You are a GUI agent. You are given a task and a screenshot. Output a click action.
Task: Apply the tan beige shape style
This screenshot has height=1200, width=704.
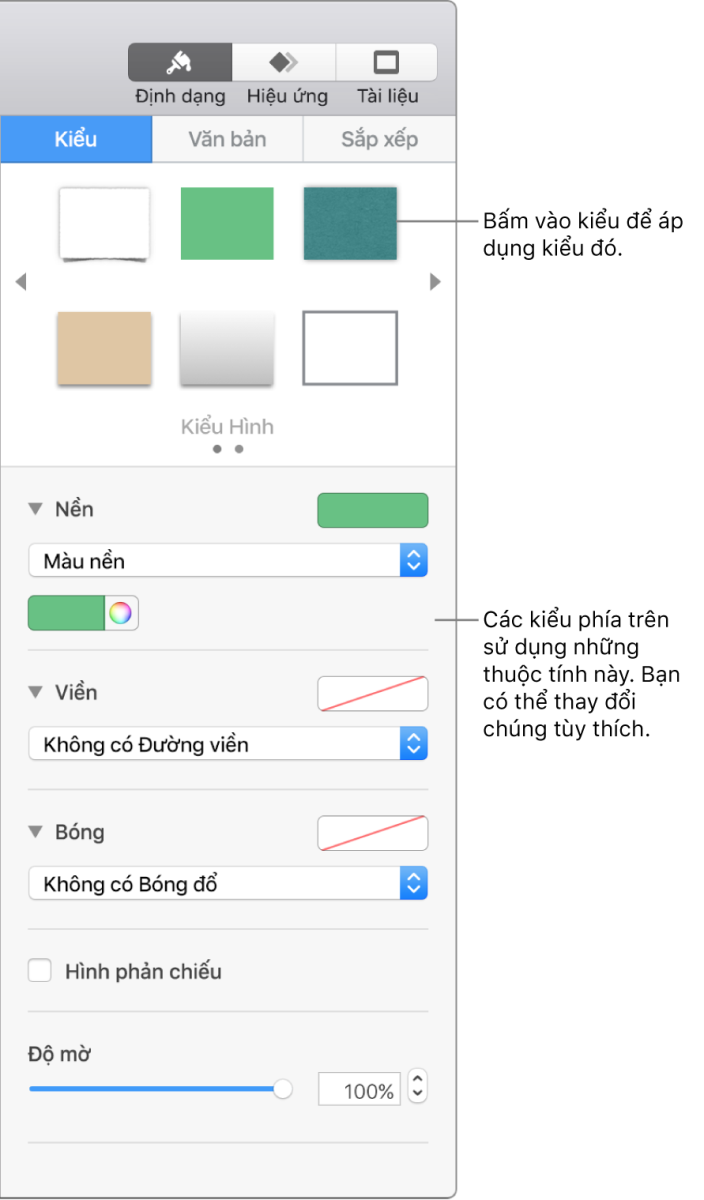tap(104, 348)
